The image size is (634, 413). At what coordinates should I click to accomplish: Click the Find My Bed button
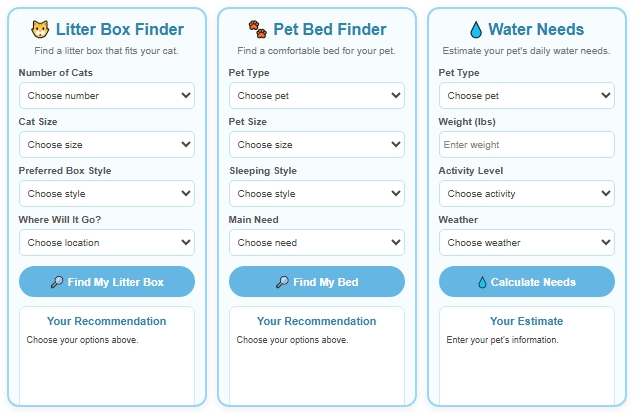[x=317, y=282]
